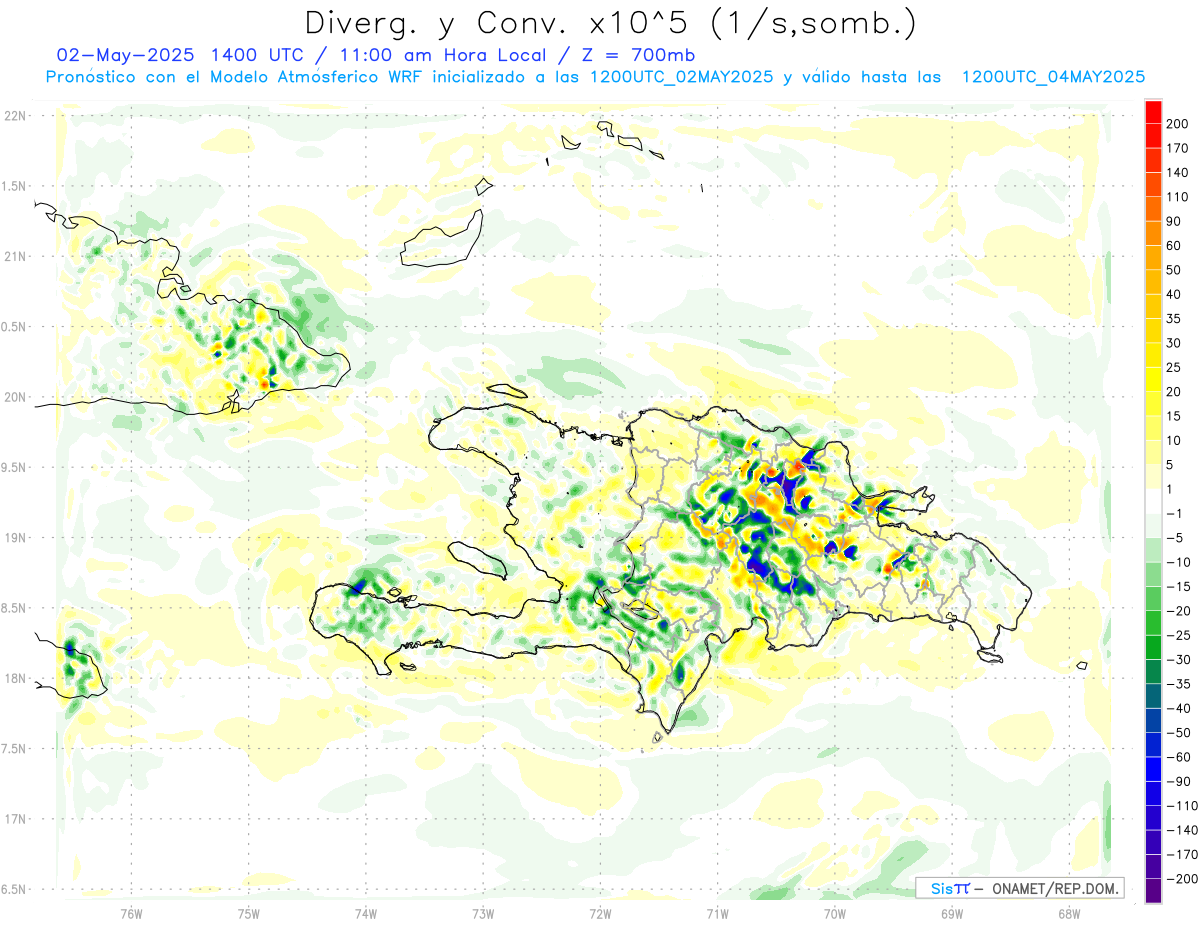The height and width of the screenshot is (927, 1200).
Task: Click the color scale value "-1"
Action: point(1174,513)
